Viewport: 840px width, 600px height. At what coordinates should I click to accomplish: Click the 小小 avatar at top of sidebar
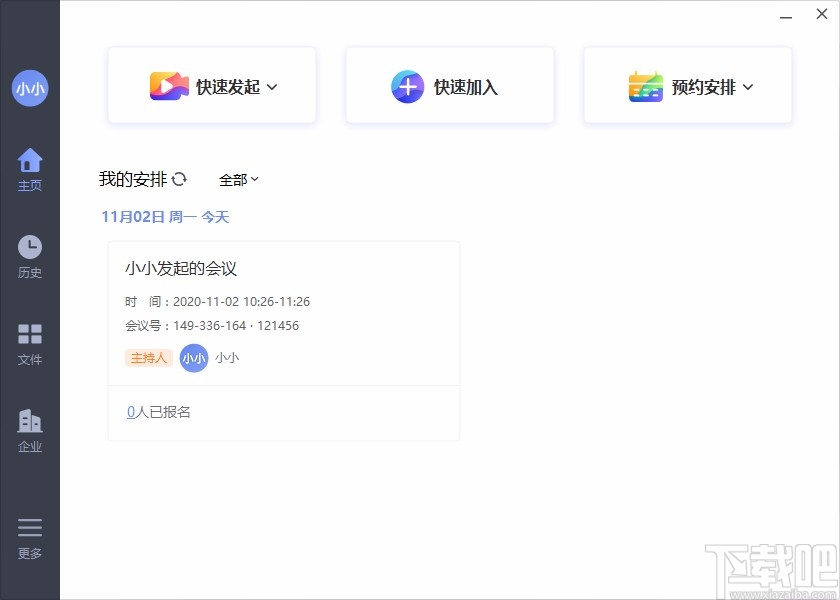pyautogui.click(x=30, y=88)
